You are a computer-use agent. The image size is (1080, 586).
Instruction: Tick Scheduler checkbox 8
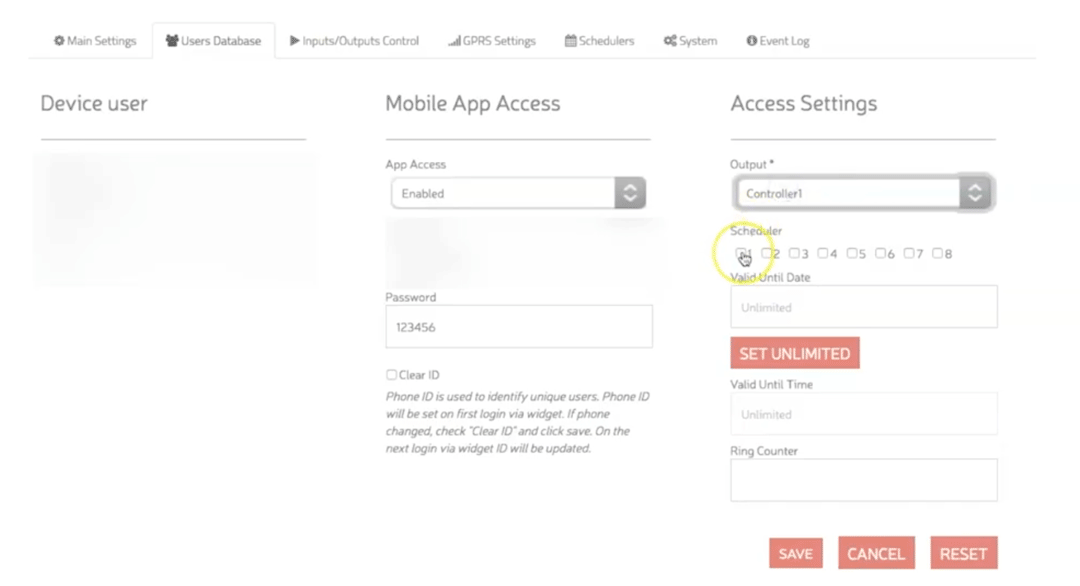[x=937, y=254]
